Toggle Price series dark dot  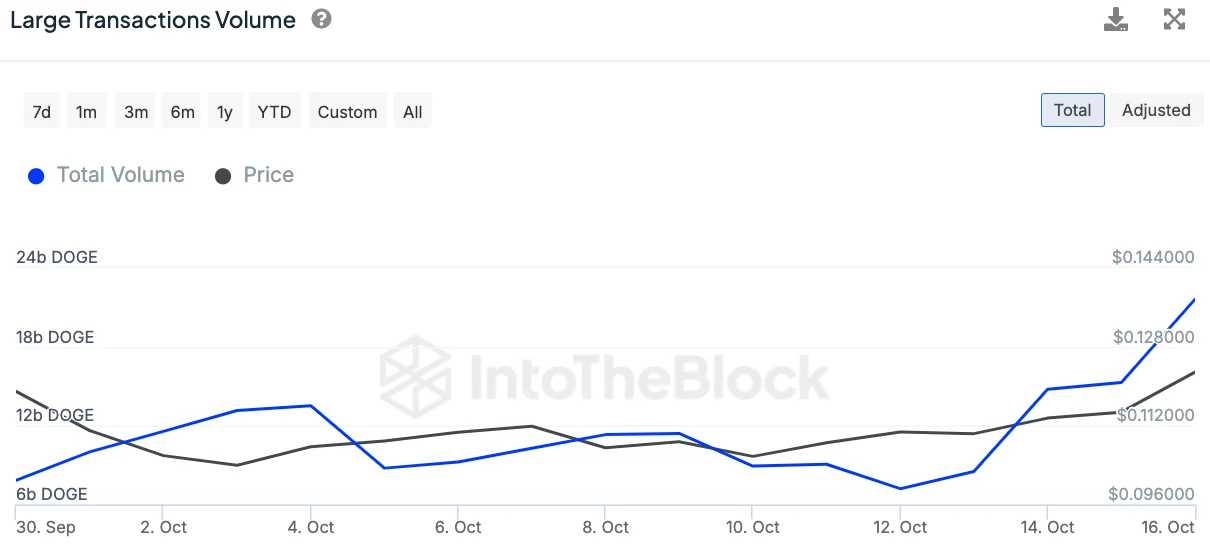223,176
